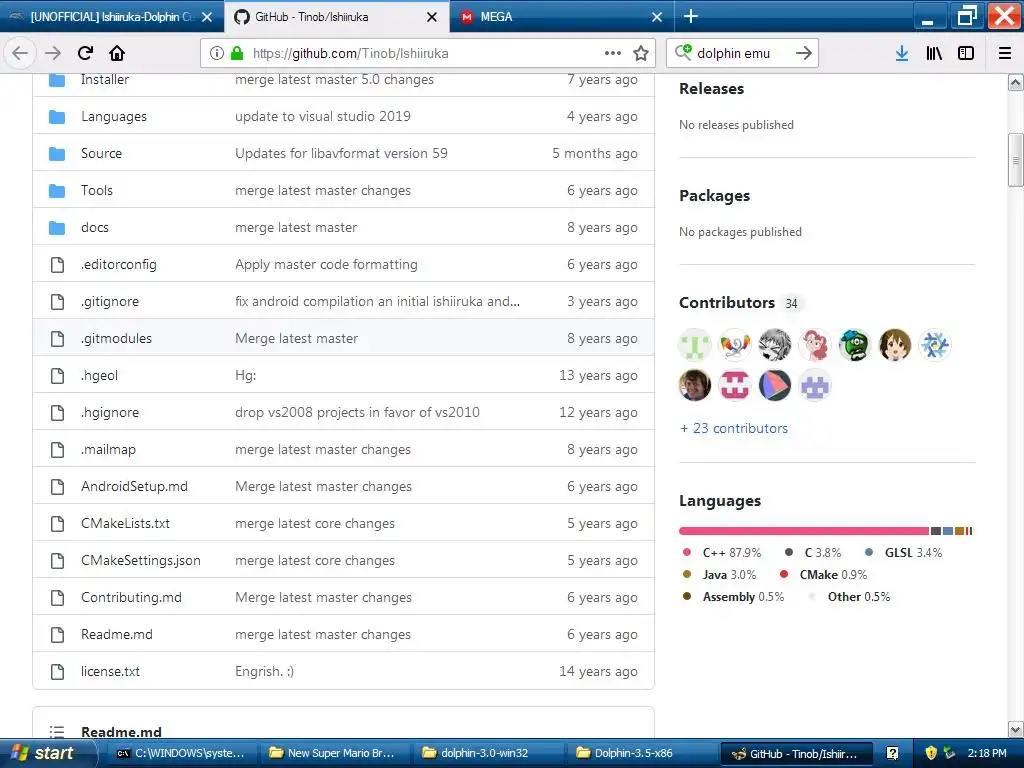Open the library bookshelf icon
The image size is (1024, 768).
(934, 53)
